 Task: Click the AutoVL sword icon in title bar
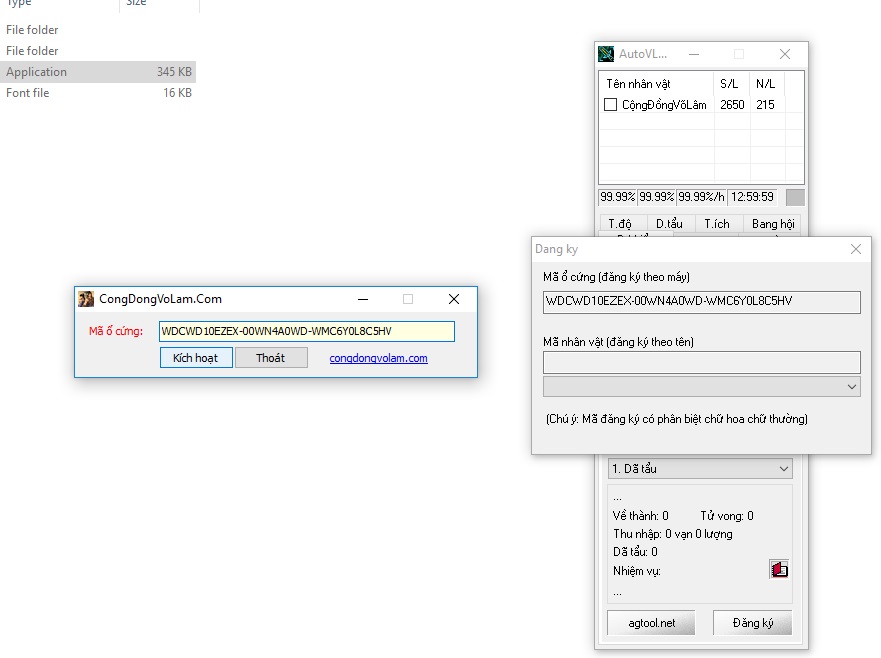tap(606, 54)
